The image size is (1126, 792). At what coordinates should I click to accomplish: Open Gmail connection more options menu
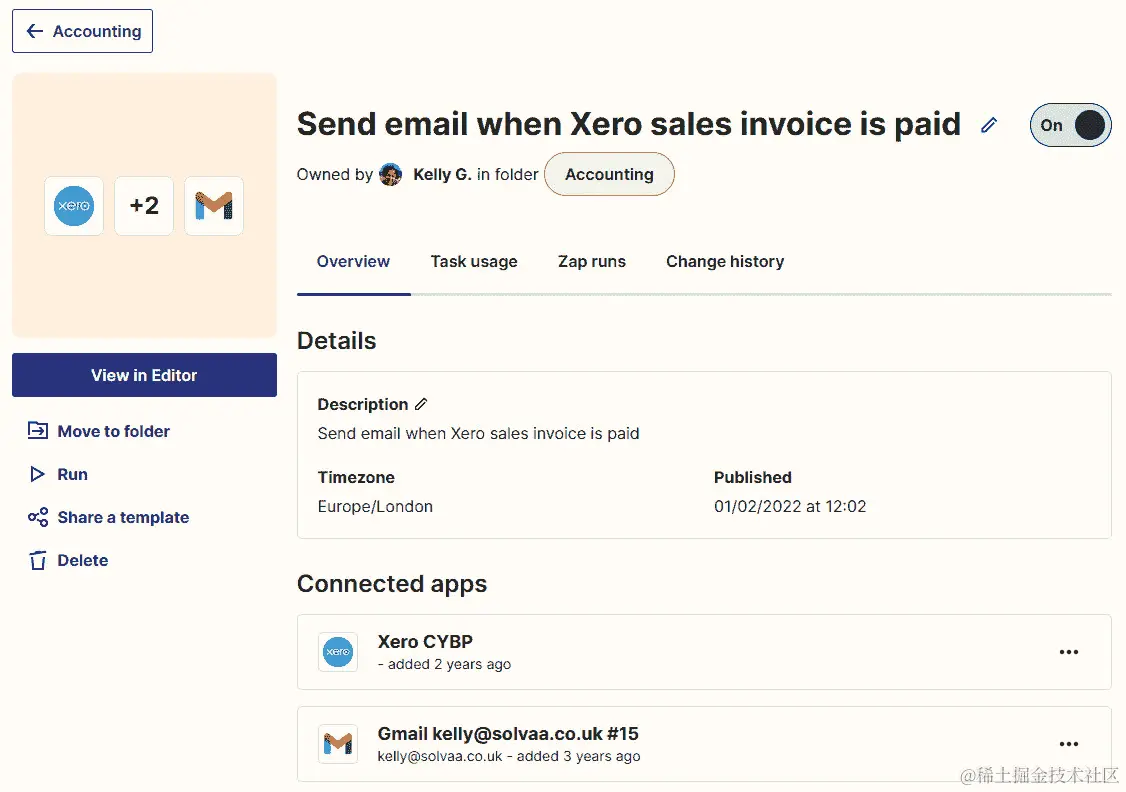pos(1069,744)
